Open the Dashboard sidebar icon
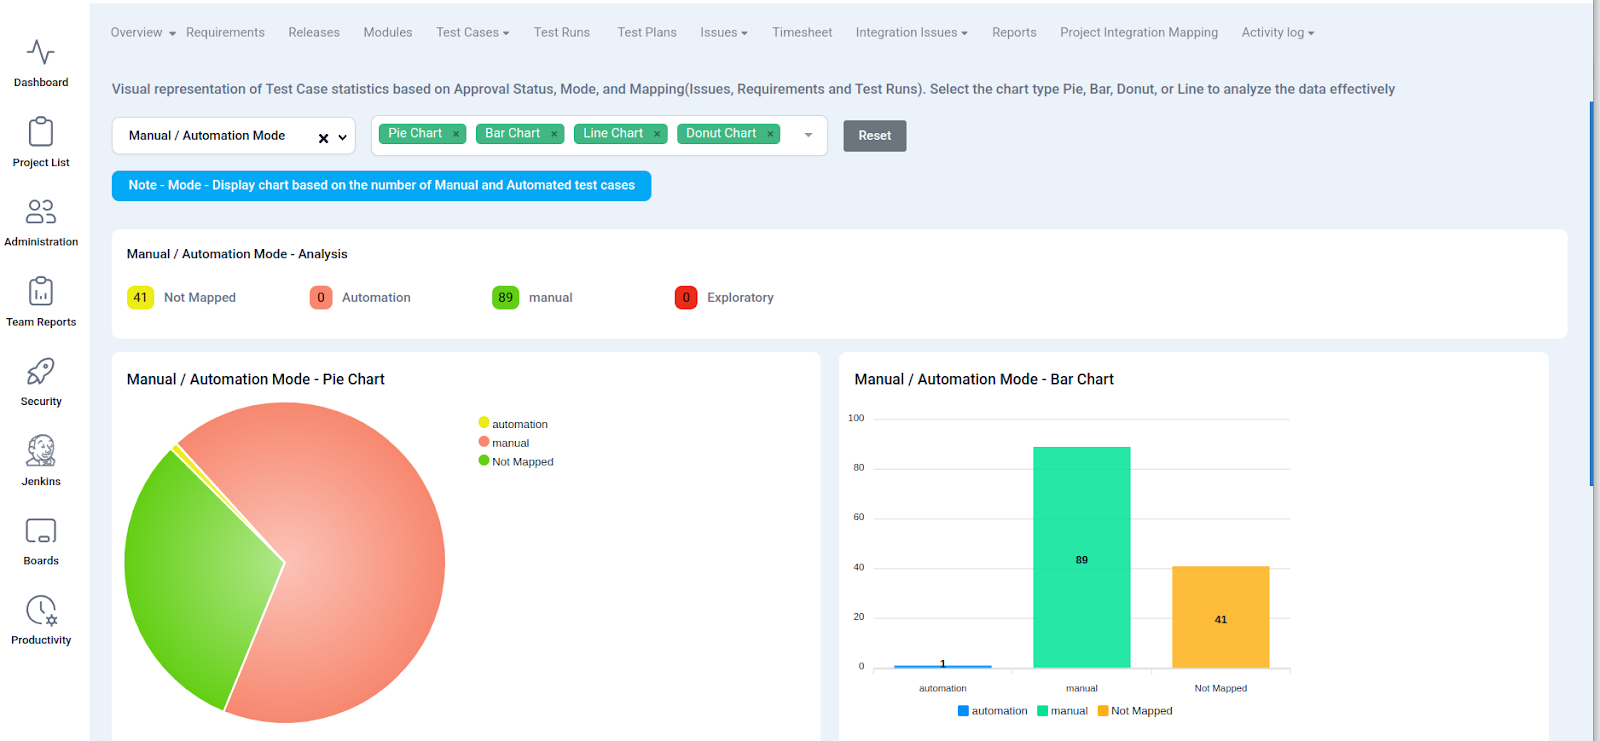Image resolution: width=1600 pixels, height=741 pixels. click(41, 52)
